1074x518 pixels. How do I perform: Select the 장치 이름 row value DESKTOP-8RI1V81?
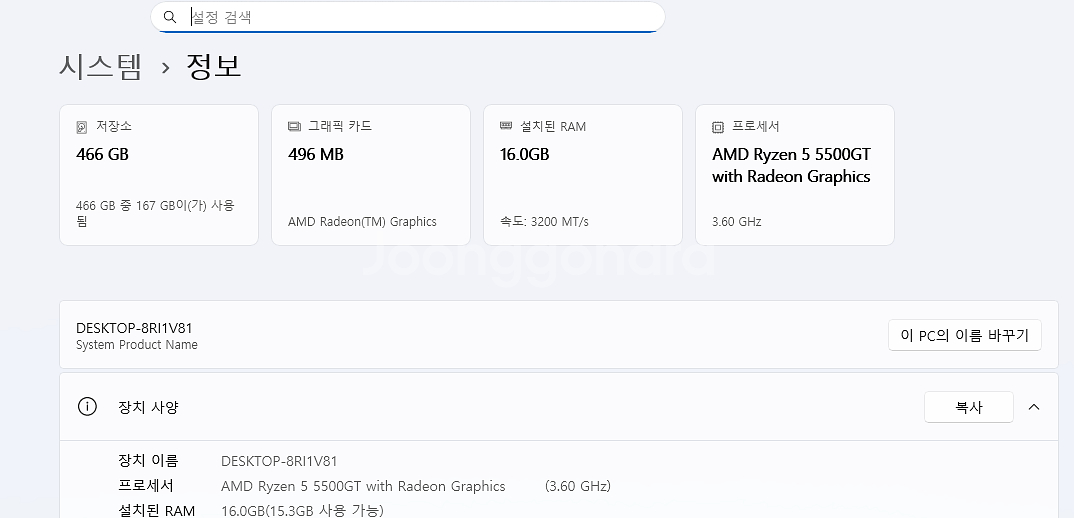(x=279, y=461)
